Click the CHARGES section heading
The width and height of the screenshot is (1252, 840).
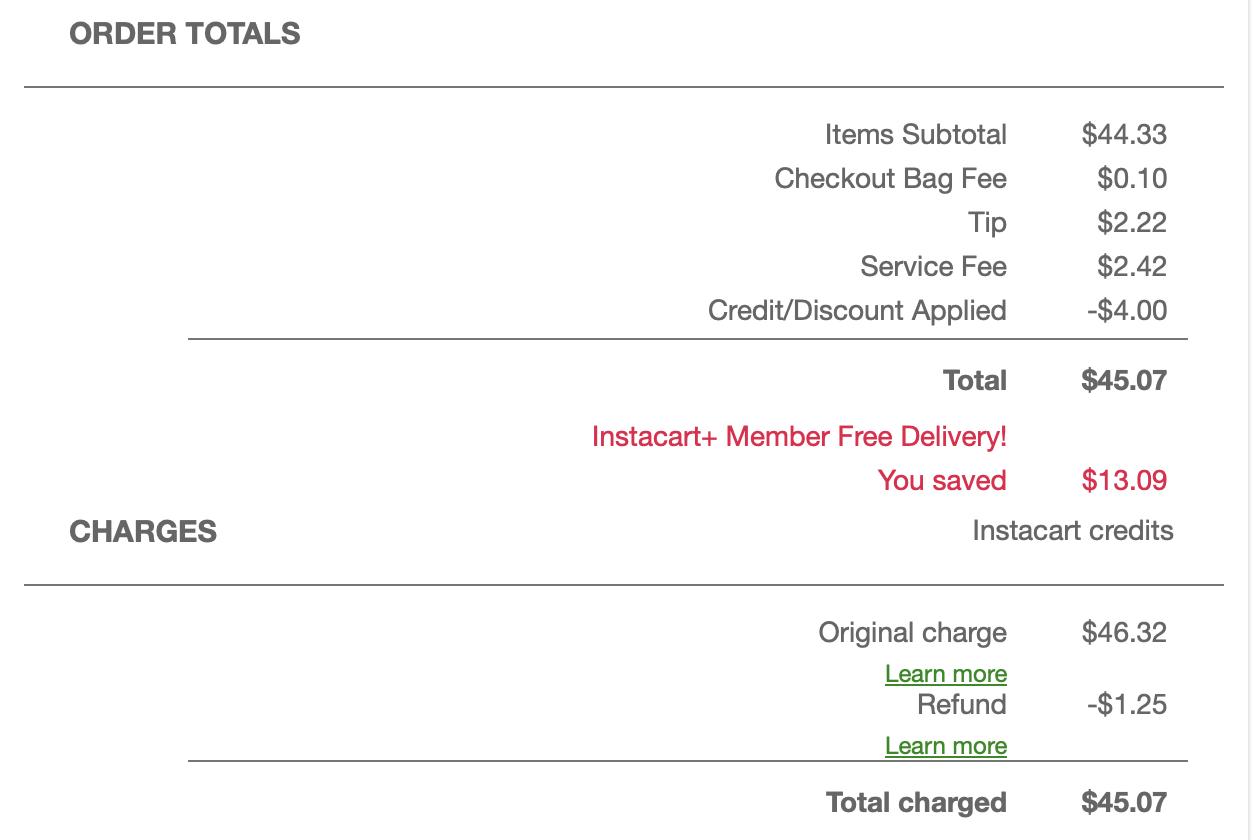(x=143, y=531)
